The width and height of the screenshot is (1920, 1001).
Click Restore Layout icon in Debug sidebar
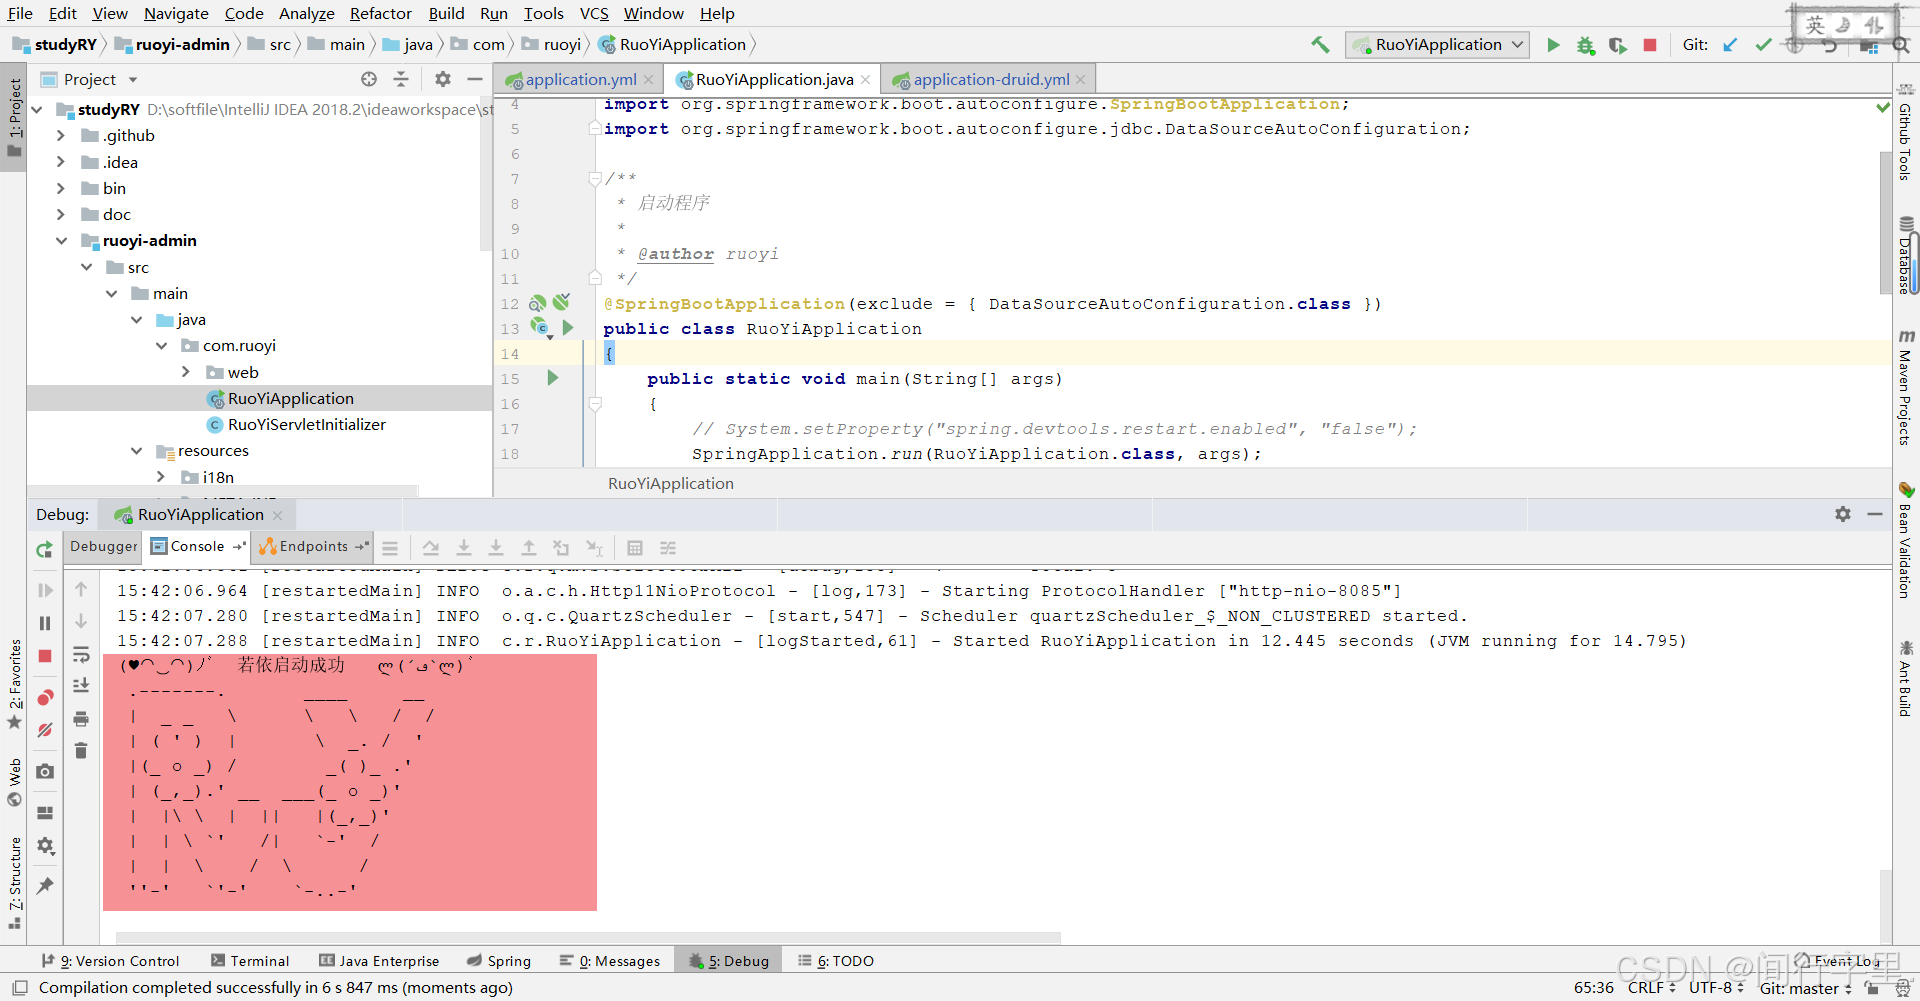(45, 813)
